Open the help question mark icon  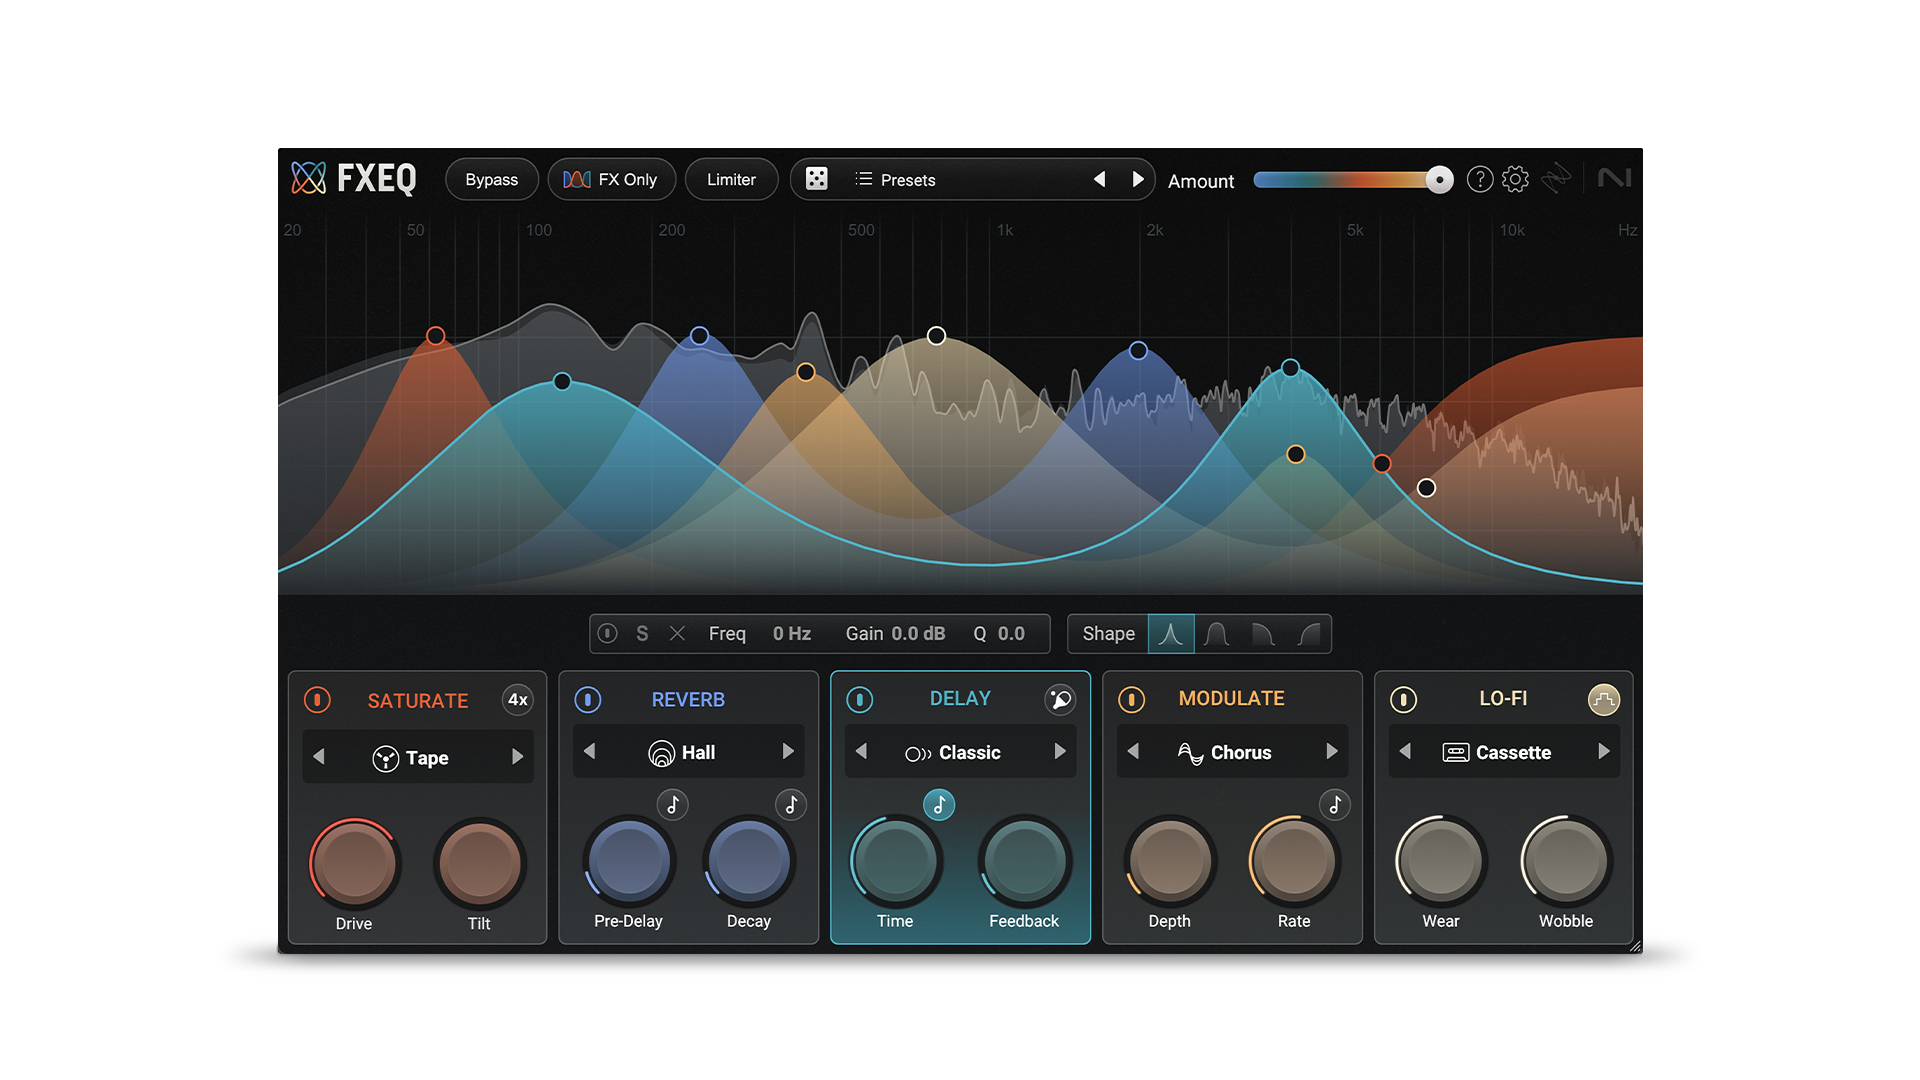coord(1479,179)
